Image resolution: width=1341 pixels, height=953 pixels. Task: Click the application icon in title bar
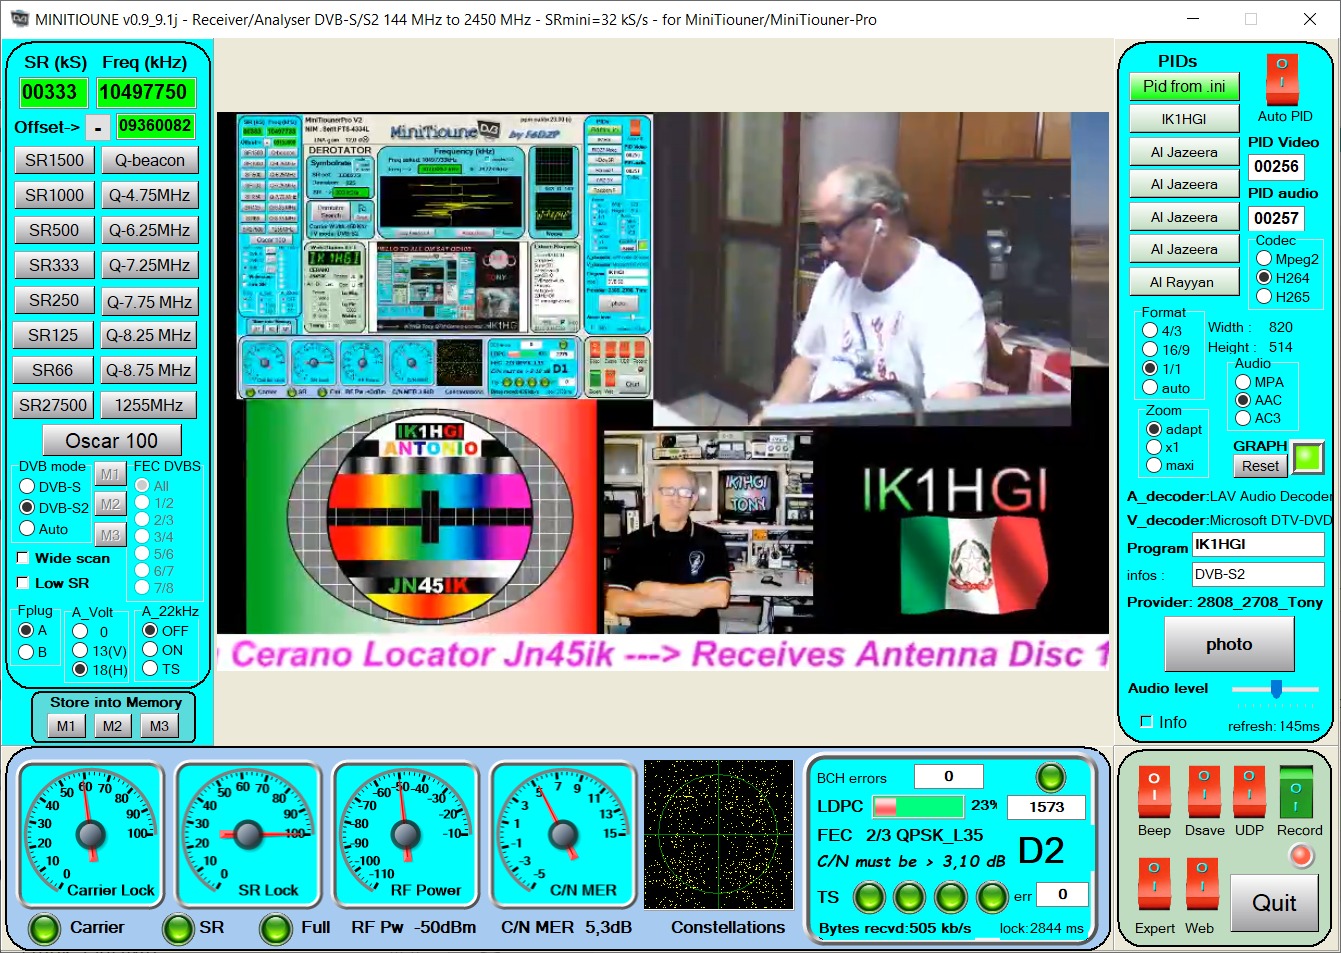click(19, 19)
